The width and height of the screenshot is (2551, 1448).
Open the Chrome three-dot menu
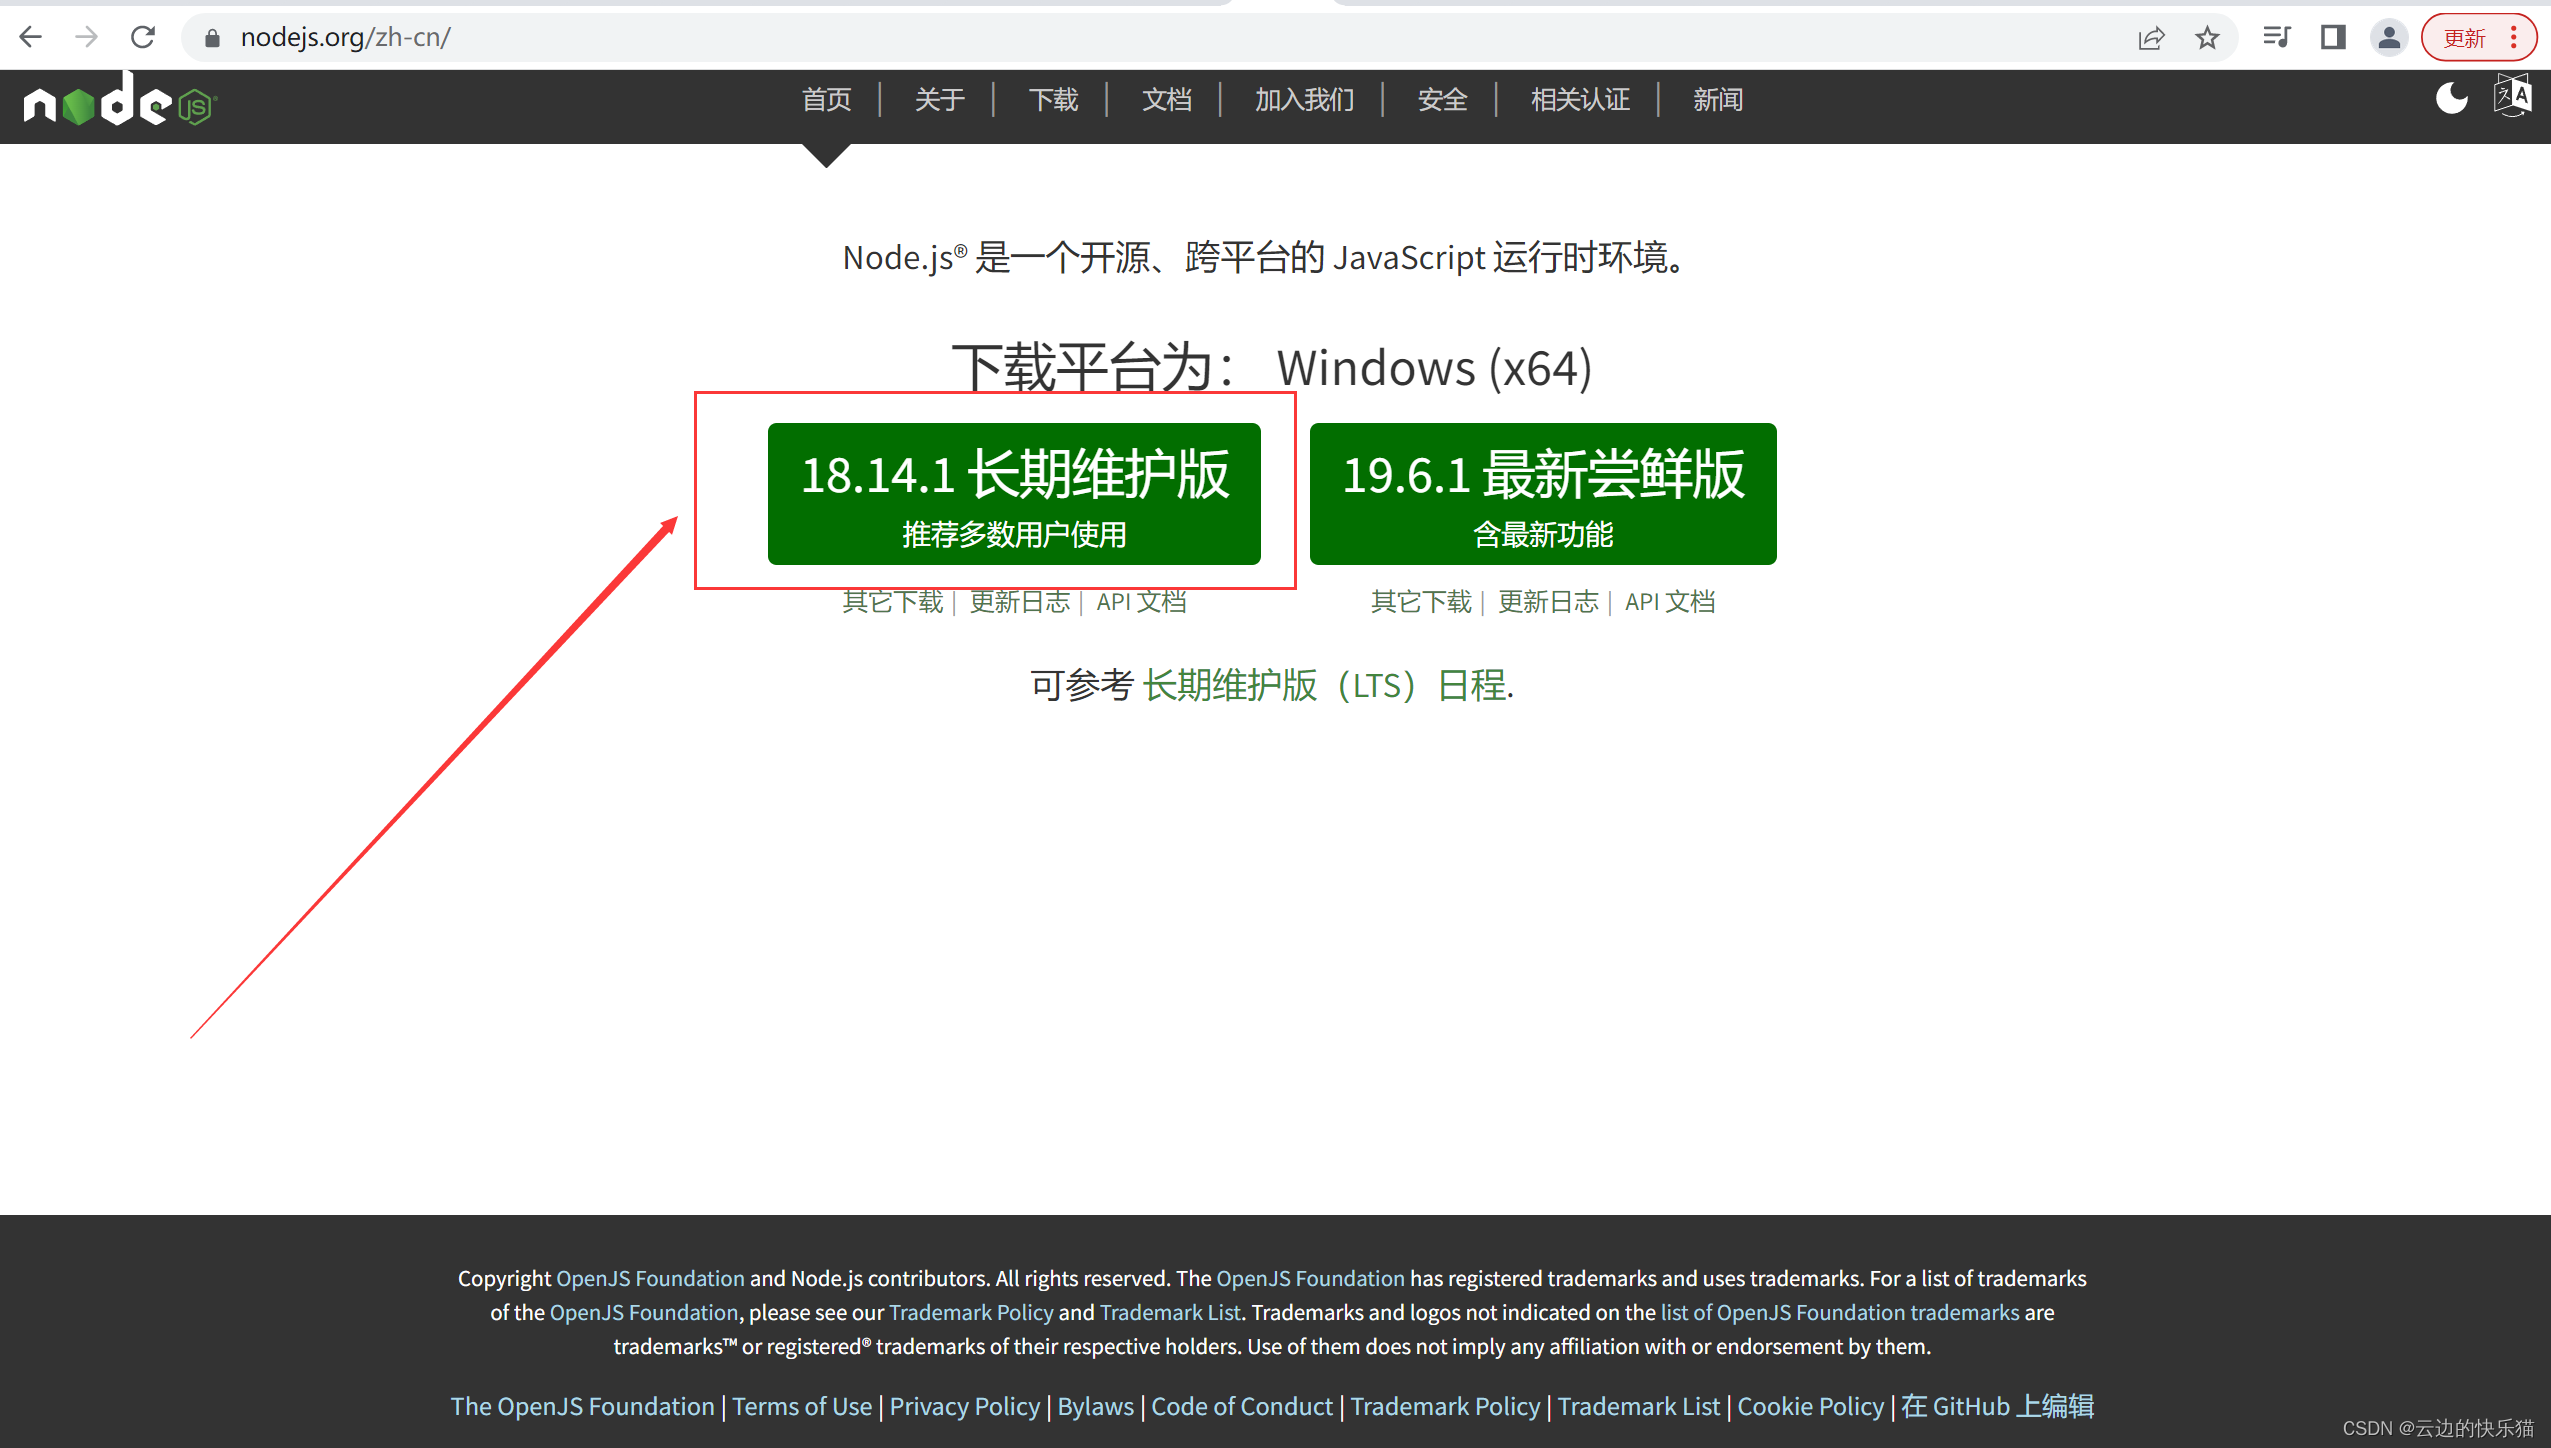(x=2513, y=38)
